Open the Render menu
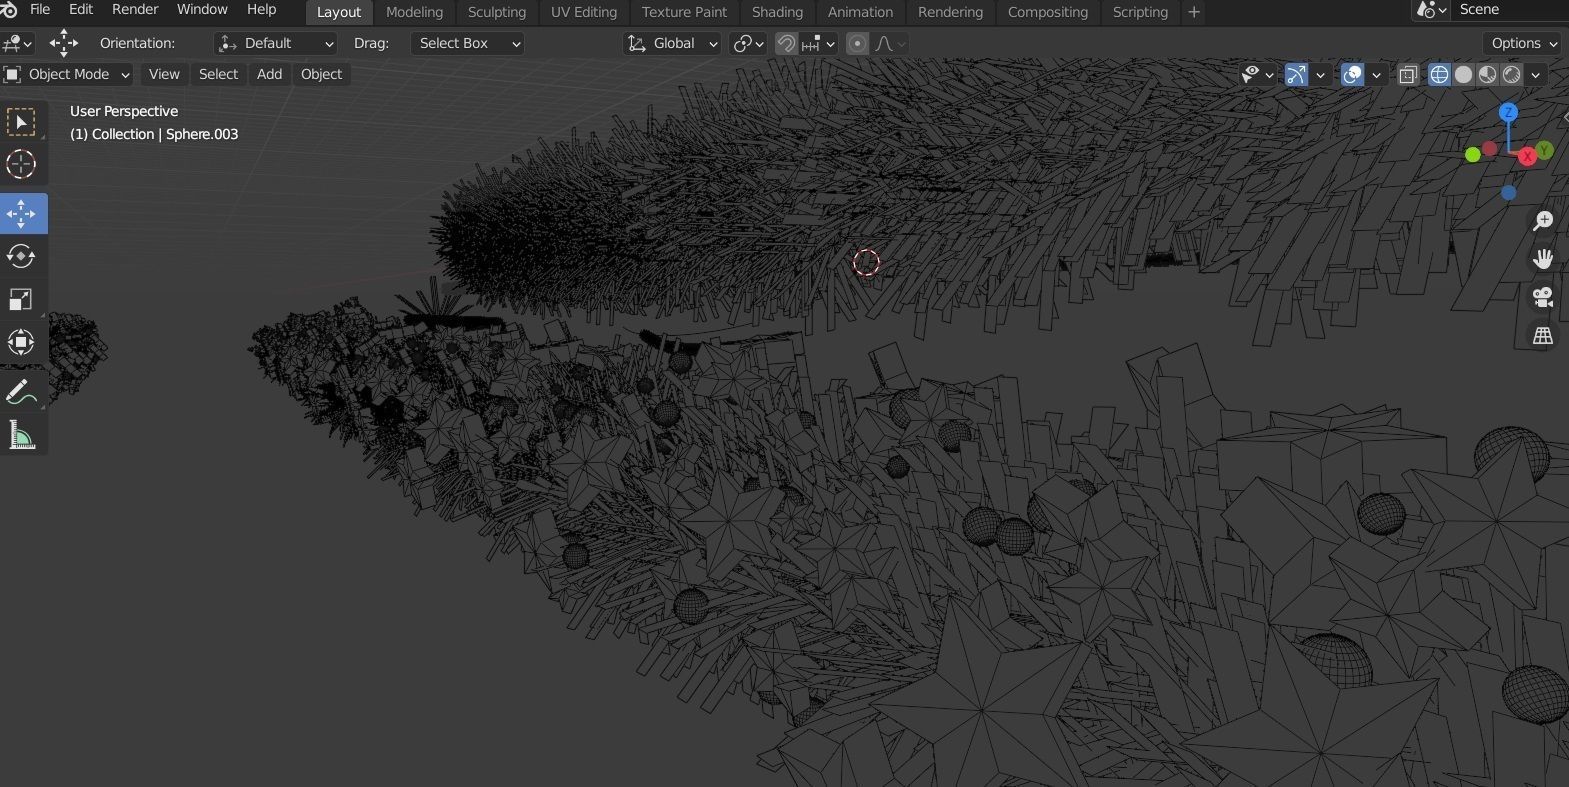Image resolution: width=1569 pixels, height=787 pixels. [135, 9]
